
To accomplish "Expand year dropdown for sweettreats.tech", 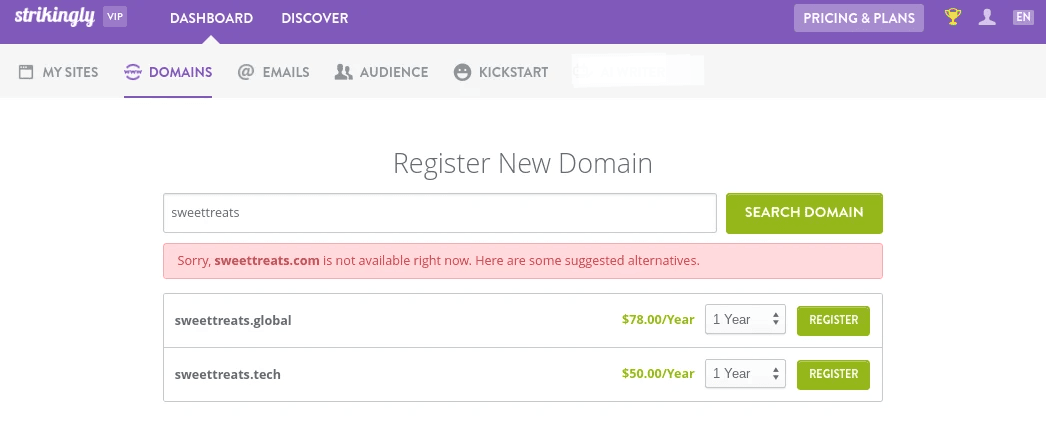I will point(745,374).
